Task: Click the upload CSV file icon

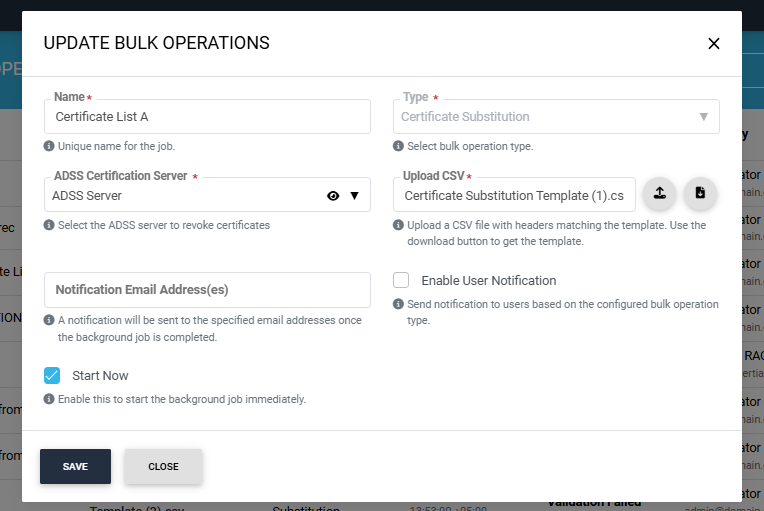Action: pos(659,194)
